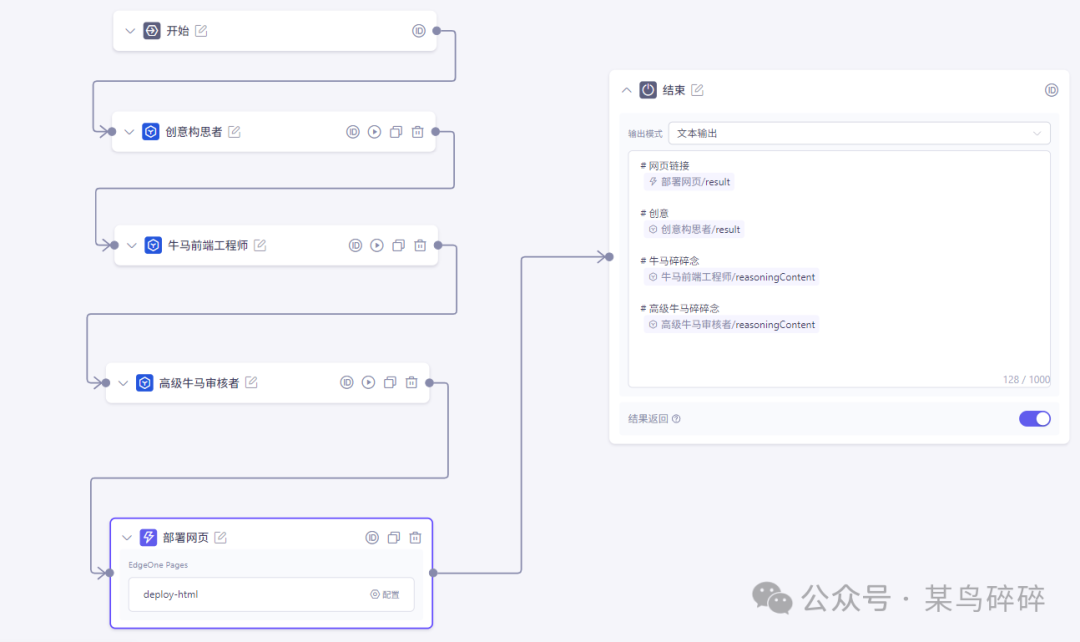Open the 输出模式 dropdown

click(x=858, y=133)
